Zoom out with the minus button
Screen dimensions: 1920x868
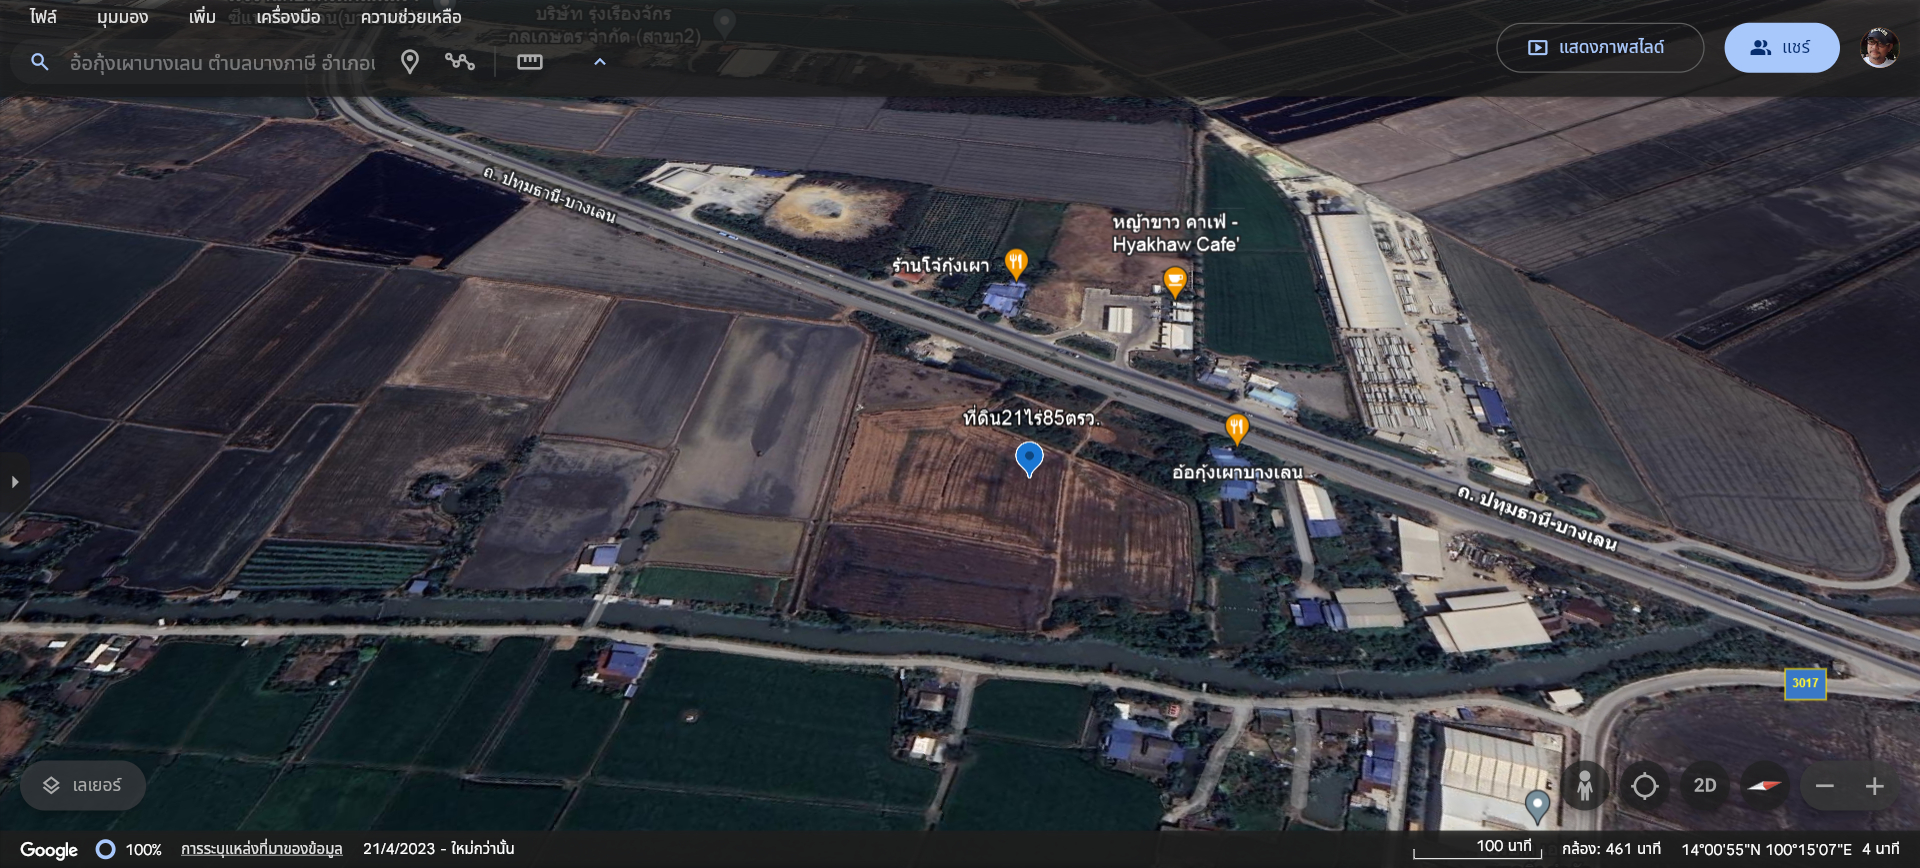click(1825, 786)
